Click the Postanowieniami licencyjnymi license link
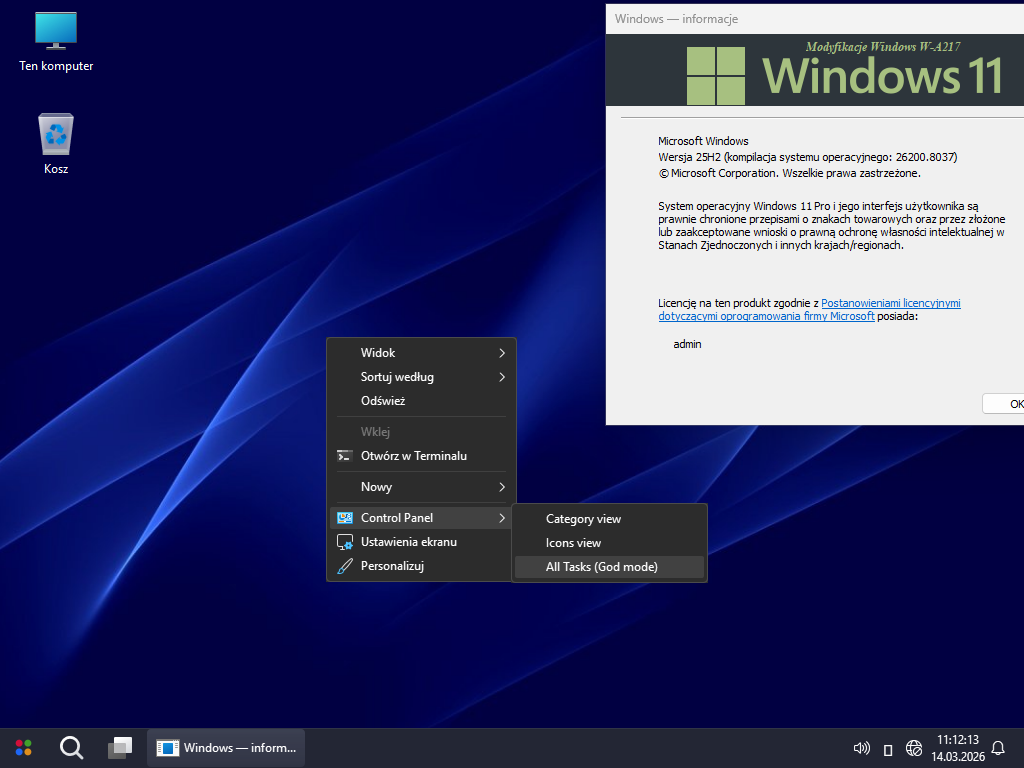The width and height of the screenshot is (1024, 768). coord(890,303)
